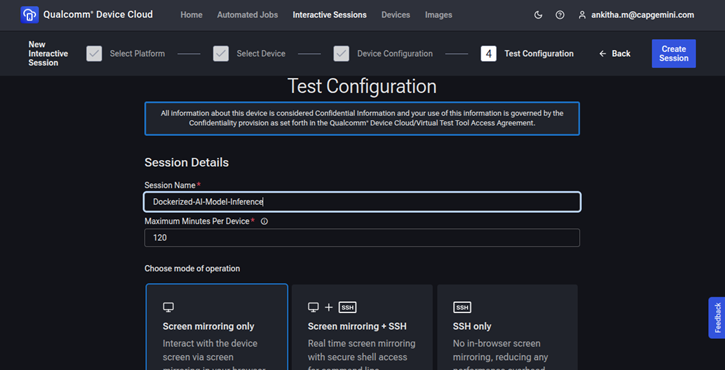Jump to Device Configuration step label

click(395, 54)
